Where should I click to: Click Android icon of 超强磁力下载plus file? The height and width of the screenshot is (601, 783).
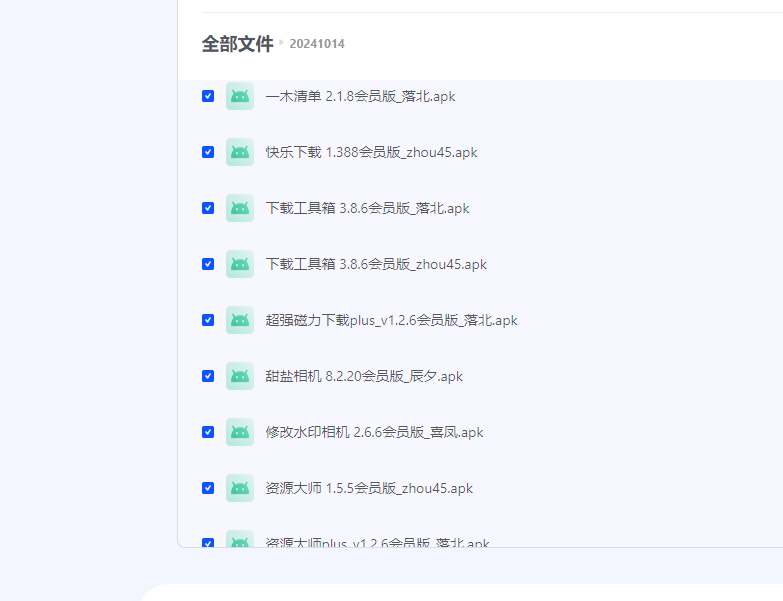point(240,319)
